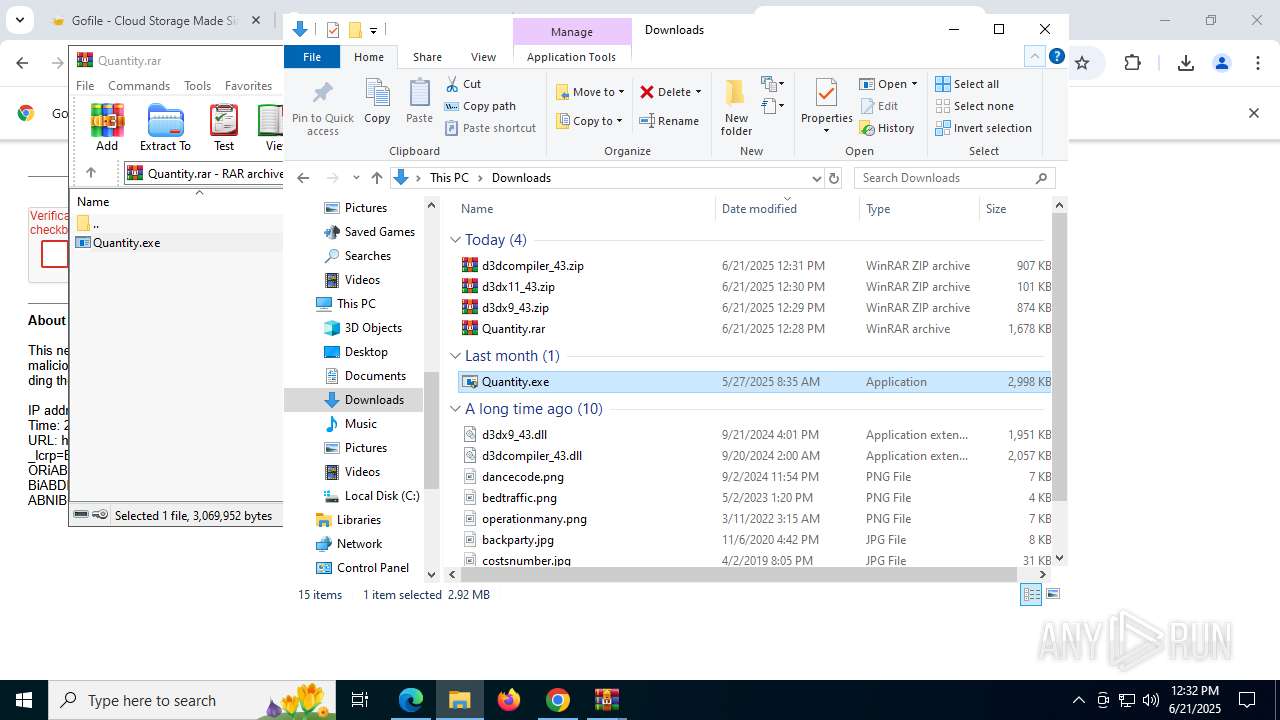Collapse the ribbon with chevron
The height and width of the screenshot is (720, 1280).
(1035, 57)
